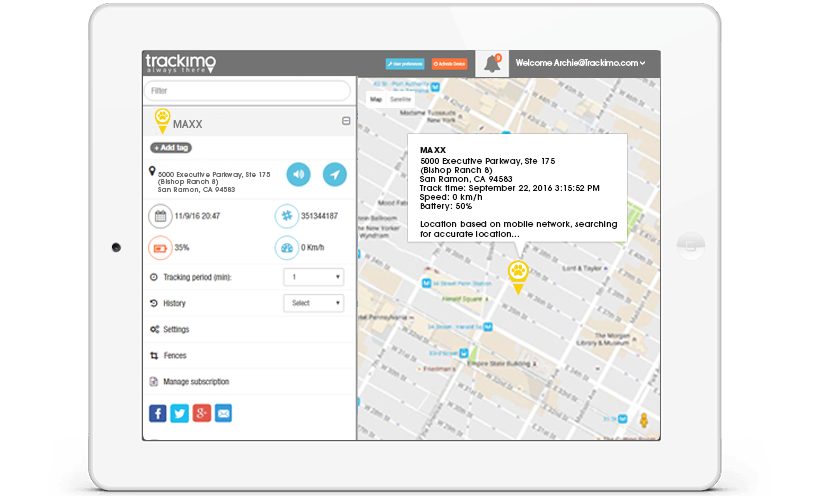This screenshot has height=496, width=821.
Task: Click the History rewind icon
Action: click(154, 303)
